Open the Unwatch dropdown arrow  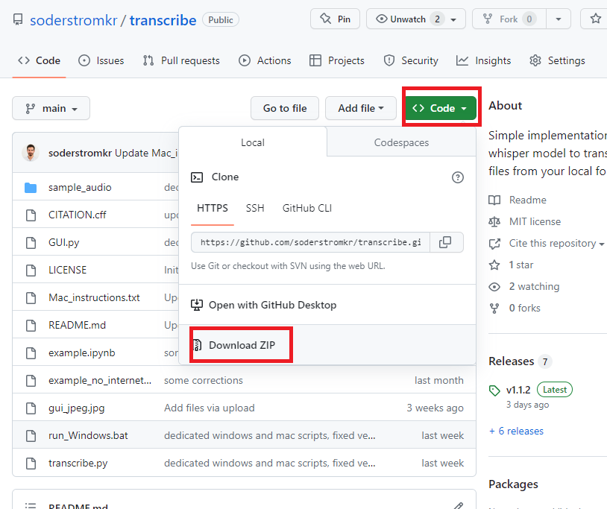coord(453,19)
